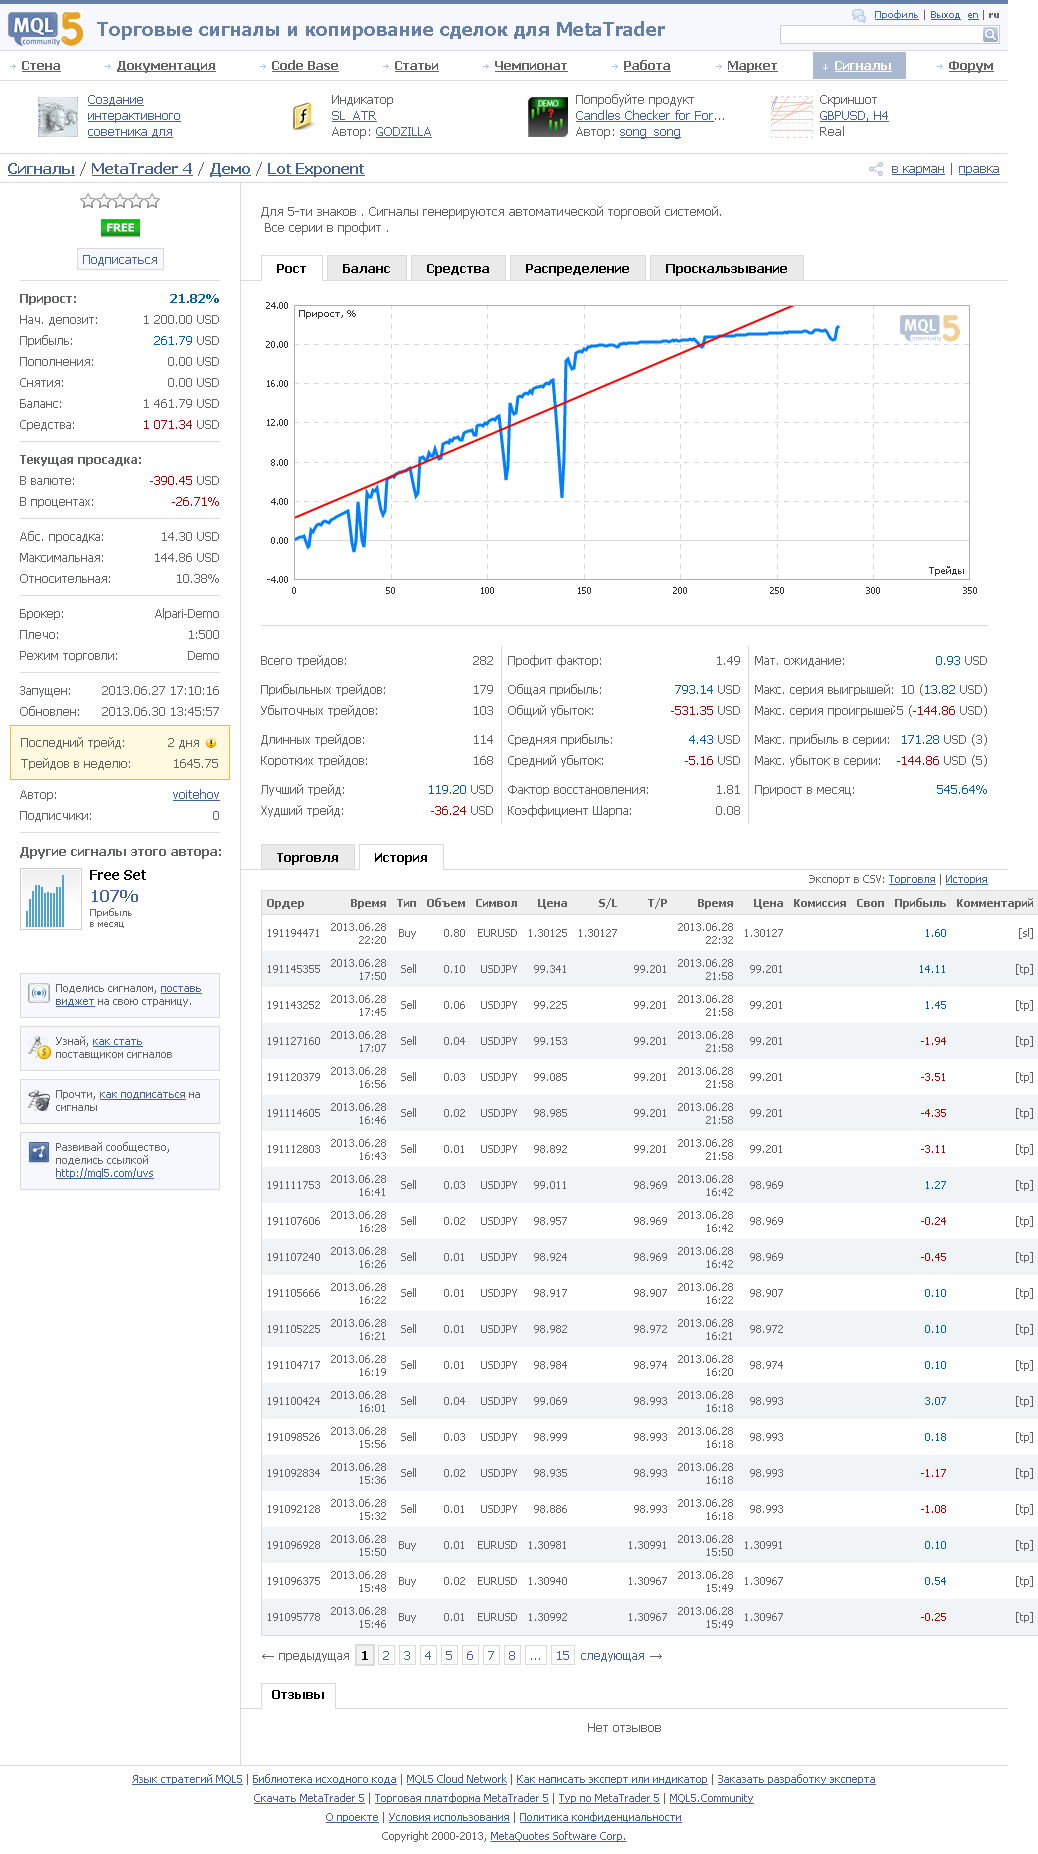Open the Проскальзывание tab

(726, 268)
